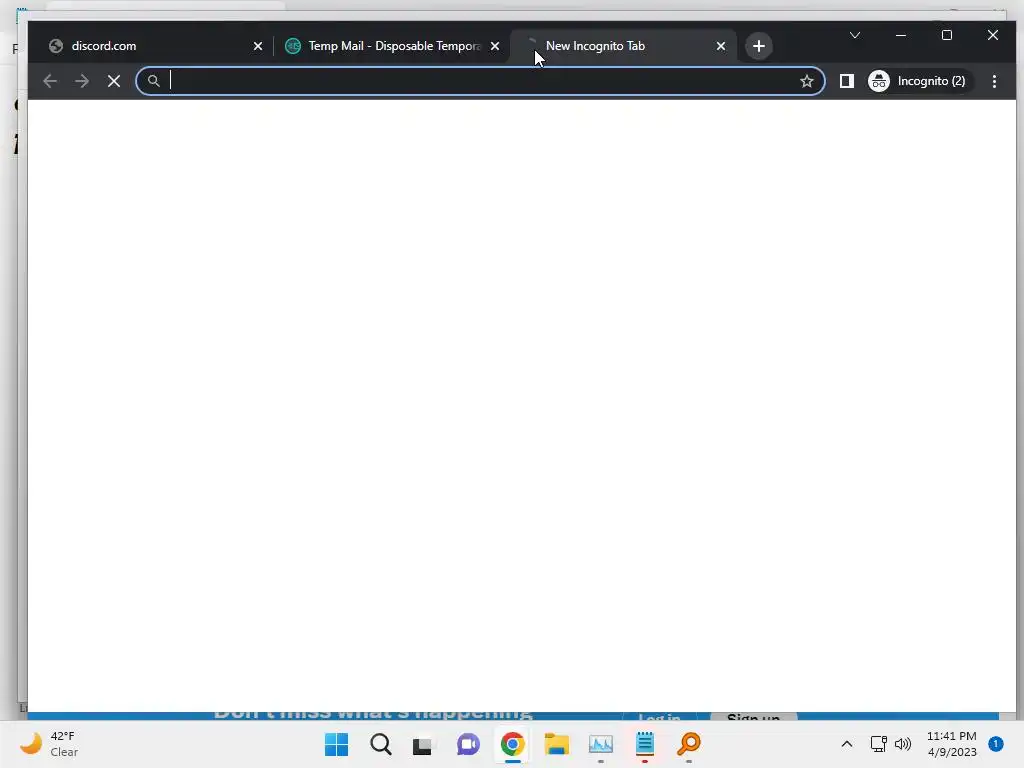This screenshot has width=1024, height=768.
Task: Stop loading the page
Action: coord(114,81)
